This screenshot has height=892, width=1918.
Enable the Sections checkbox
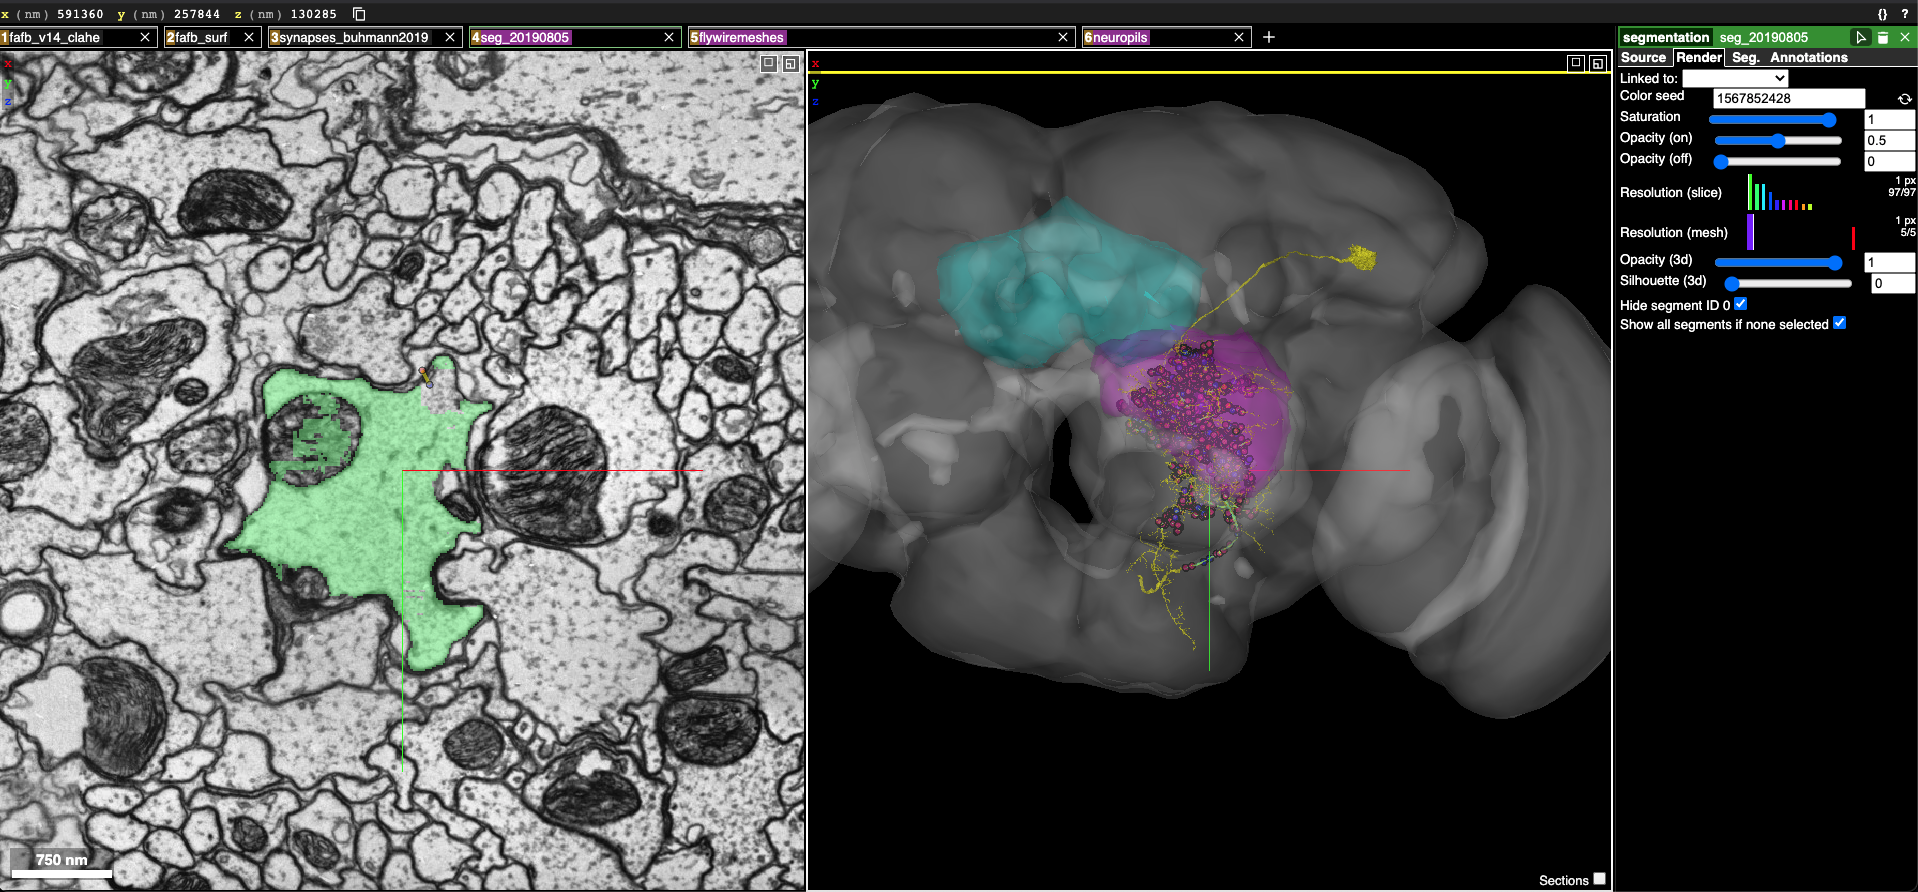1599,879
